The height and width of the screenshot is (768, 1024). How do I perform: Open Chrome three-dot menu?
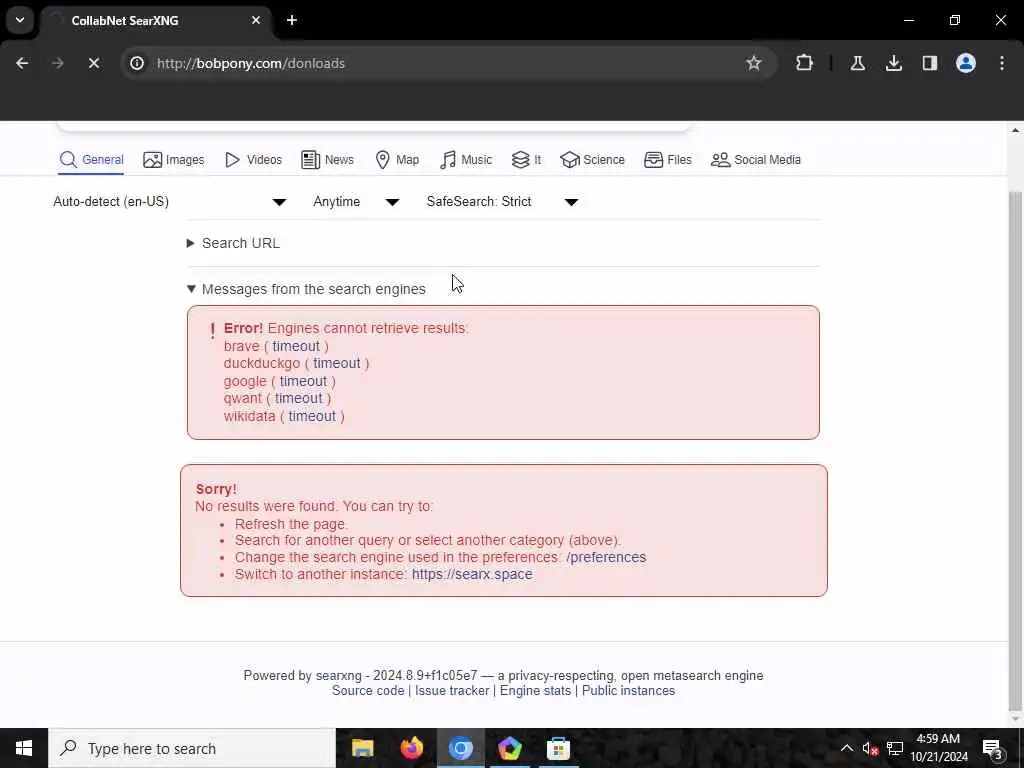coord(1001,63)
